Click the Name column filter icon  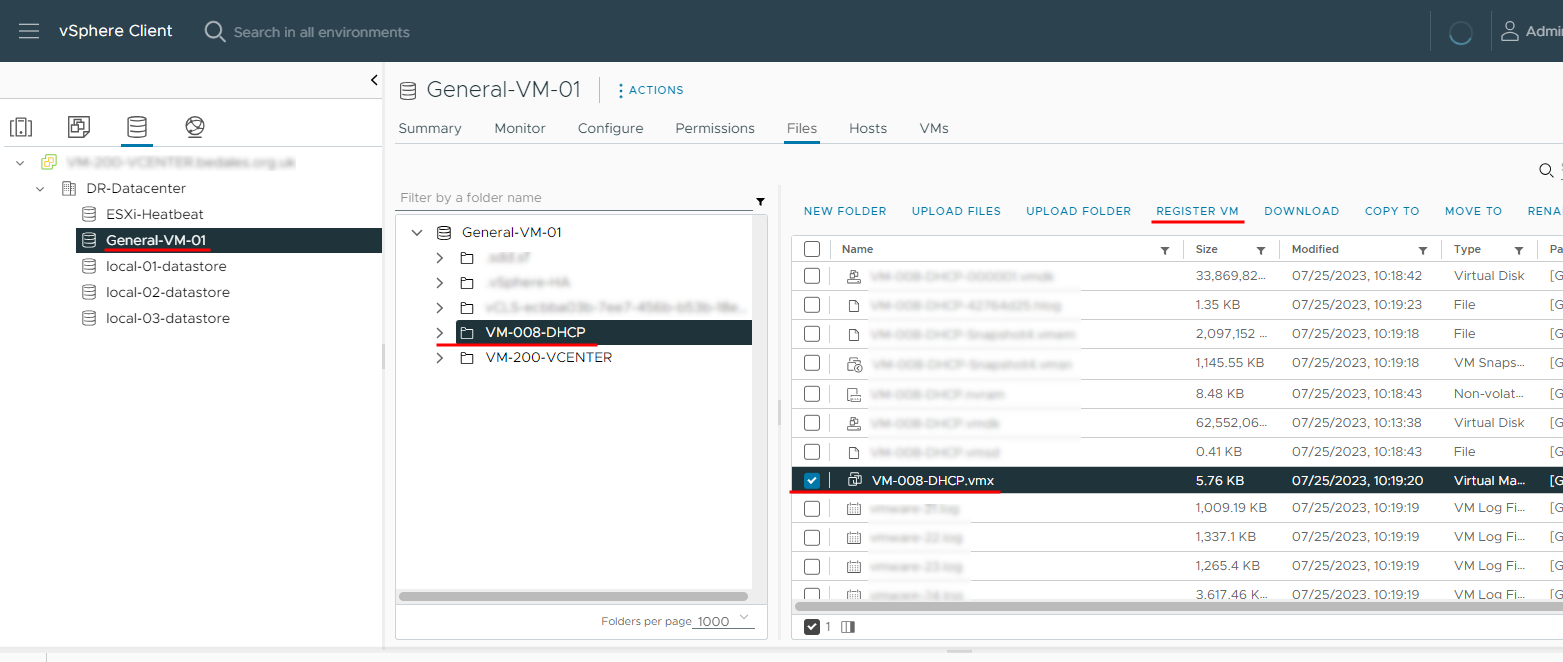point(1165,250)
